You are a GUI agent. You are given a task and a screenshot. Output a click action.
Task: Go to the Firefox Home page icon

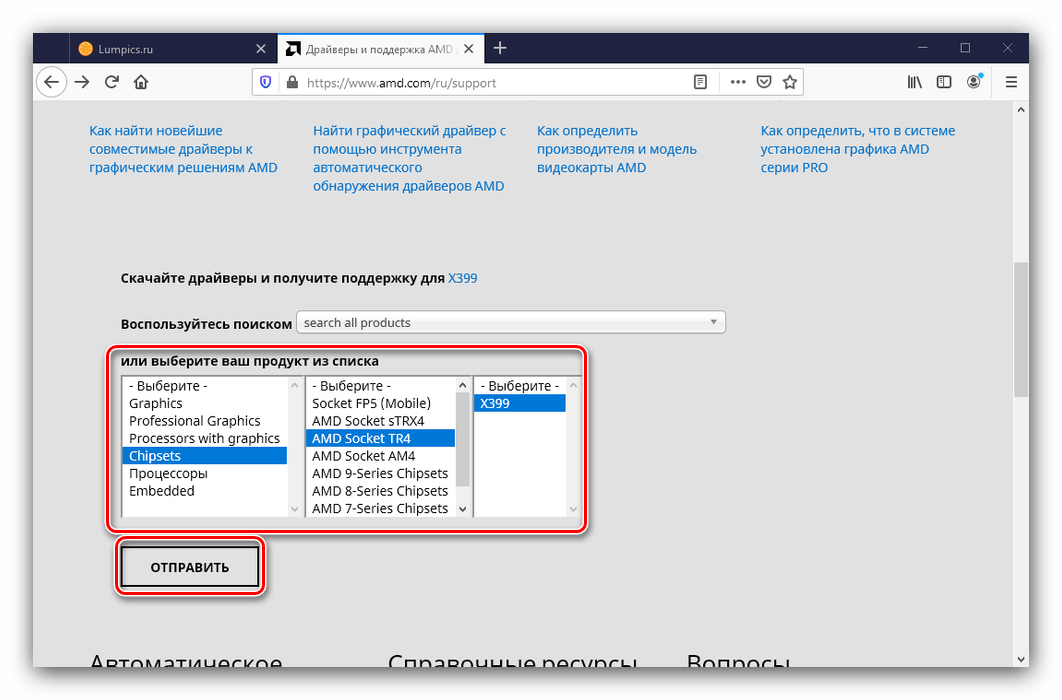coord(141,82)
